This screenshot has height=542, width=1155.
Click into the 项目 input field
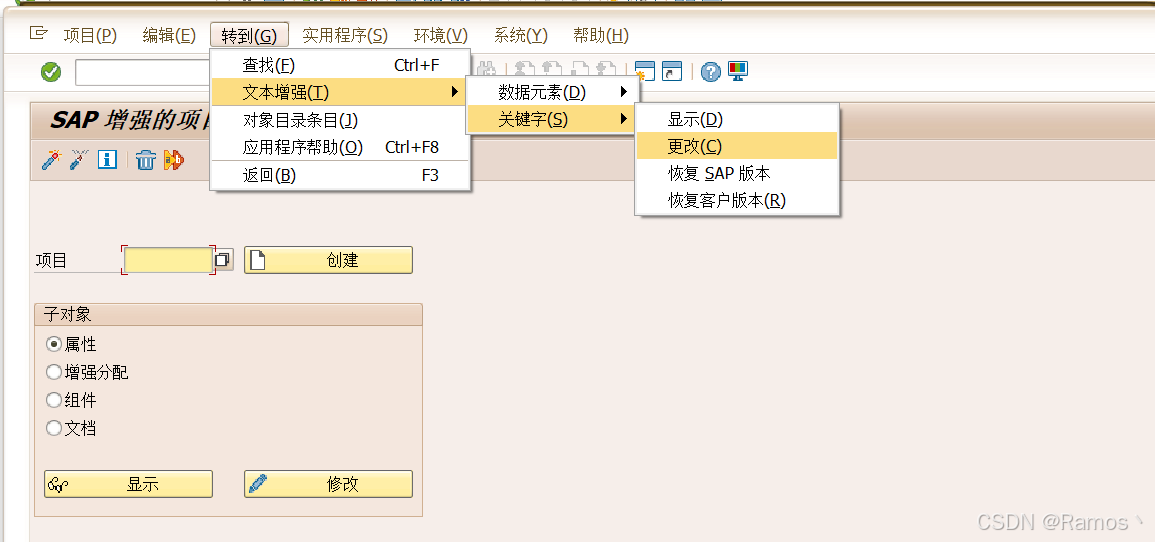(169, 260)
